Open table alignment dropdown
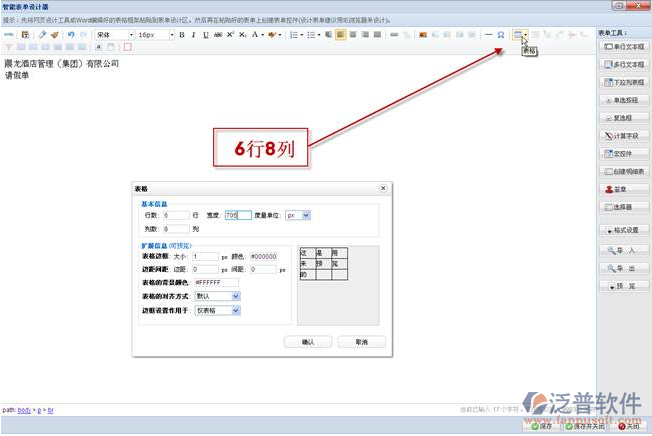 [x=217, y=296]
